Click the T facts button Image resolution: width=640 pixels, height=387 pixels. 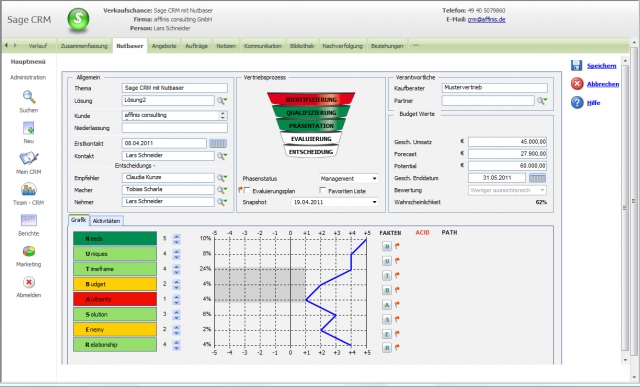tap(387, 276)
